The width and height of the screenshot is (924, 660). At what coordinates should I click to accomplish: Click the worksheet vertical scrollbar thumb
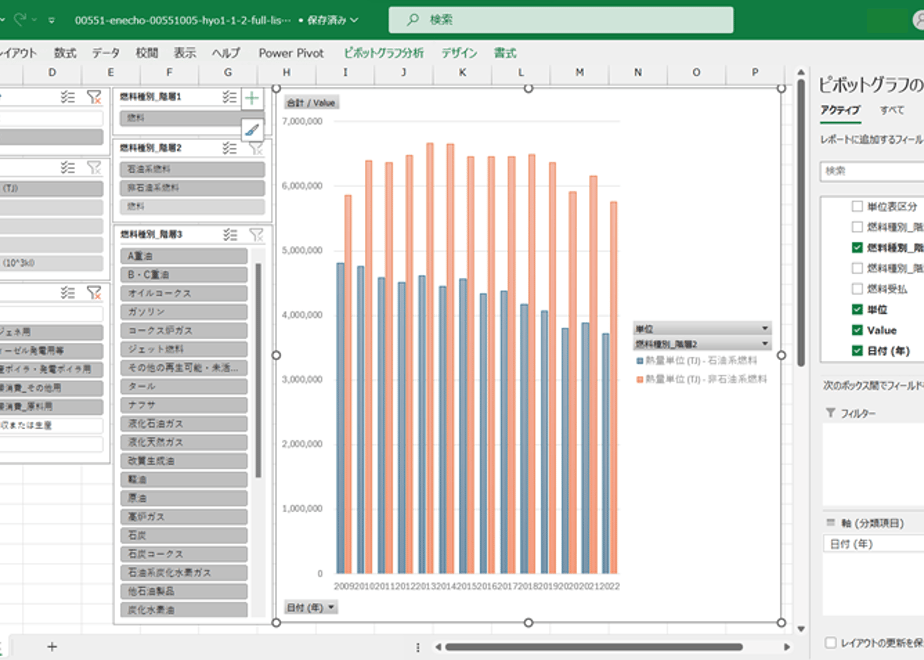(x=801, y=223)
